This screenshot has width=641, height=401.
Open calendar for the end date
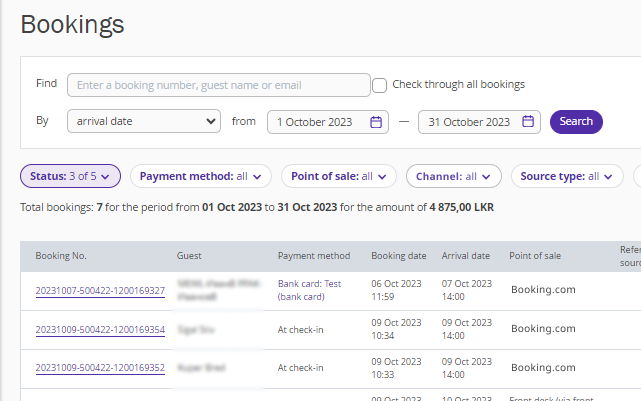[x=528, y=122]
